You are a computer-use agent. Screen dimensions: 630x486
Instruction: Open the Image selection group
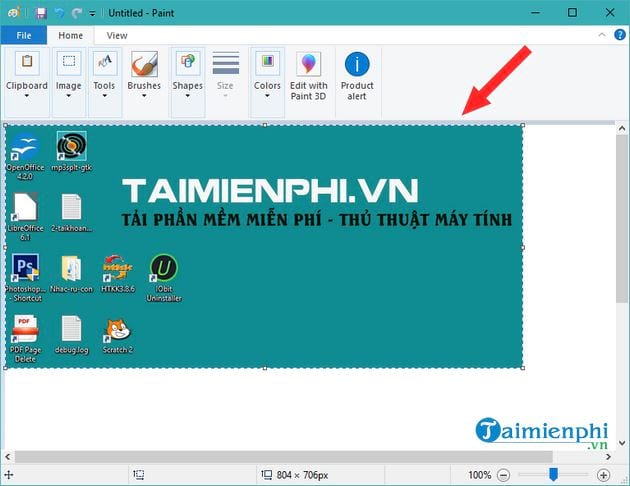pyautogui.click(x=68, y=74)
